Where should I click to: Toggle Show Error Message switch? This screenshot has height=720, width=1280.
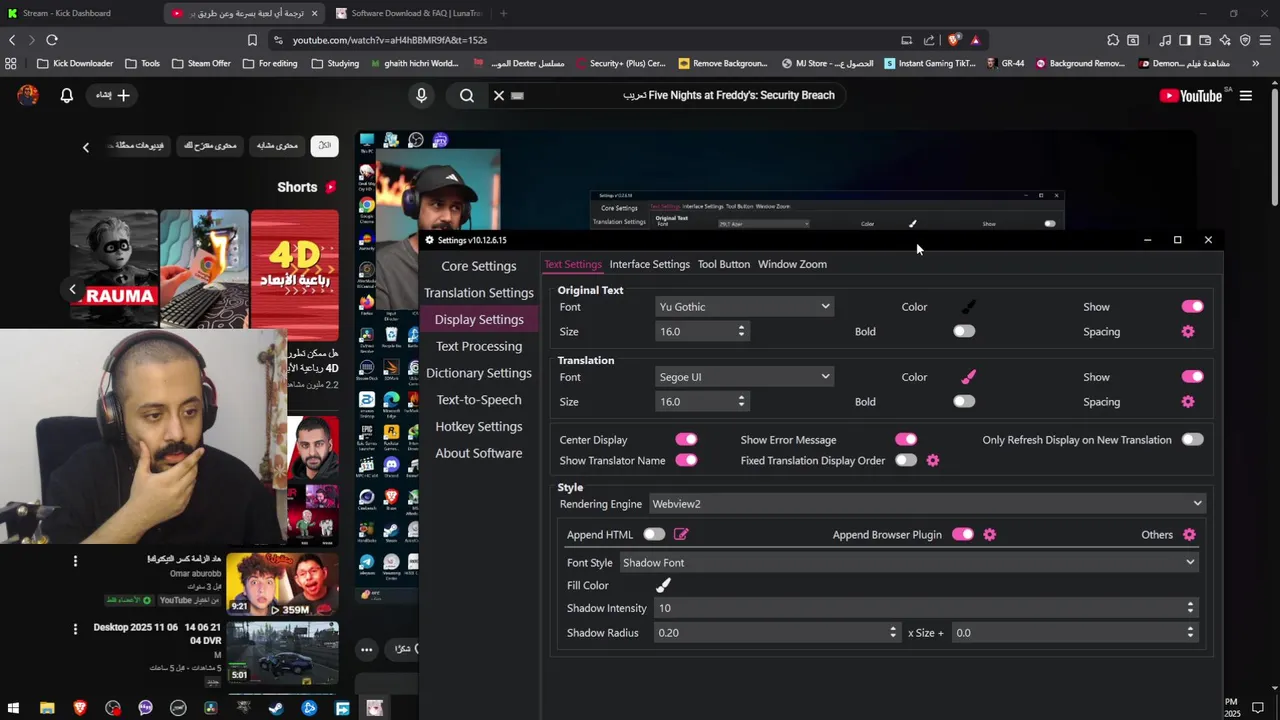coord(906,439)
